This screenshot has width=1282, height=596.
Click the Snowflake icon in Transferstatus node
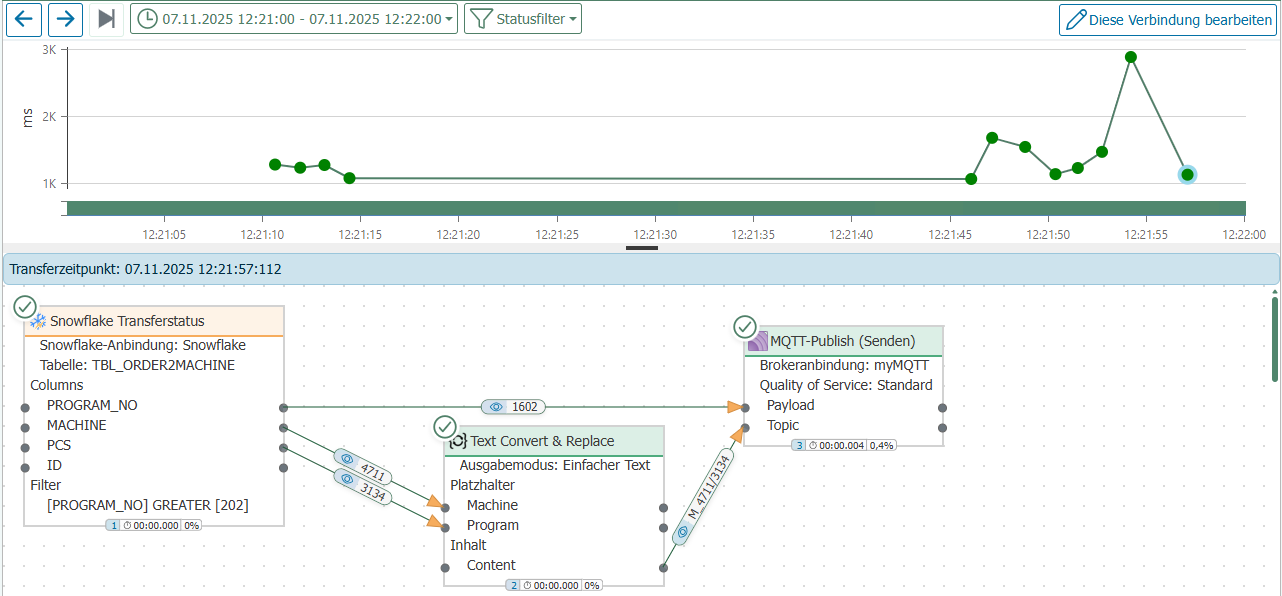[x=38, y=321]
